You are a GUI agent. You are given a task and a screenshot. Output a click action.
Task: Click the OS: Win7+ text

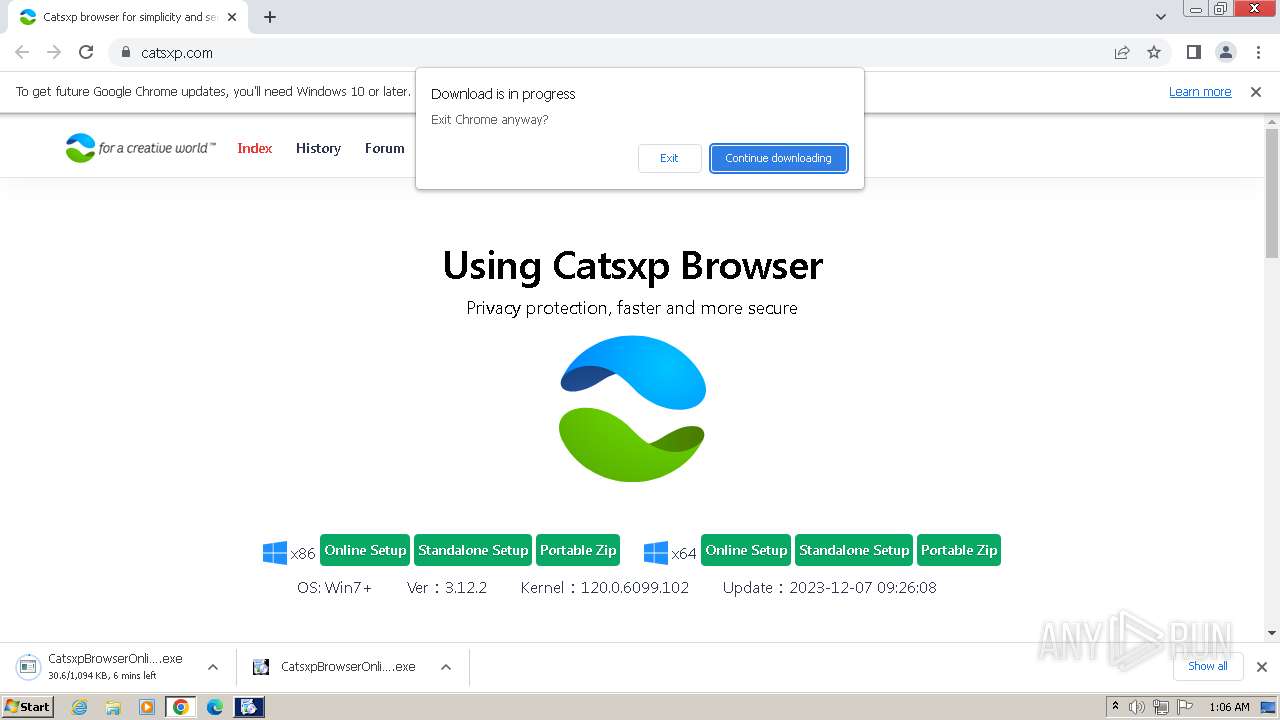point(334,587)
